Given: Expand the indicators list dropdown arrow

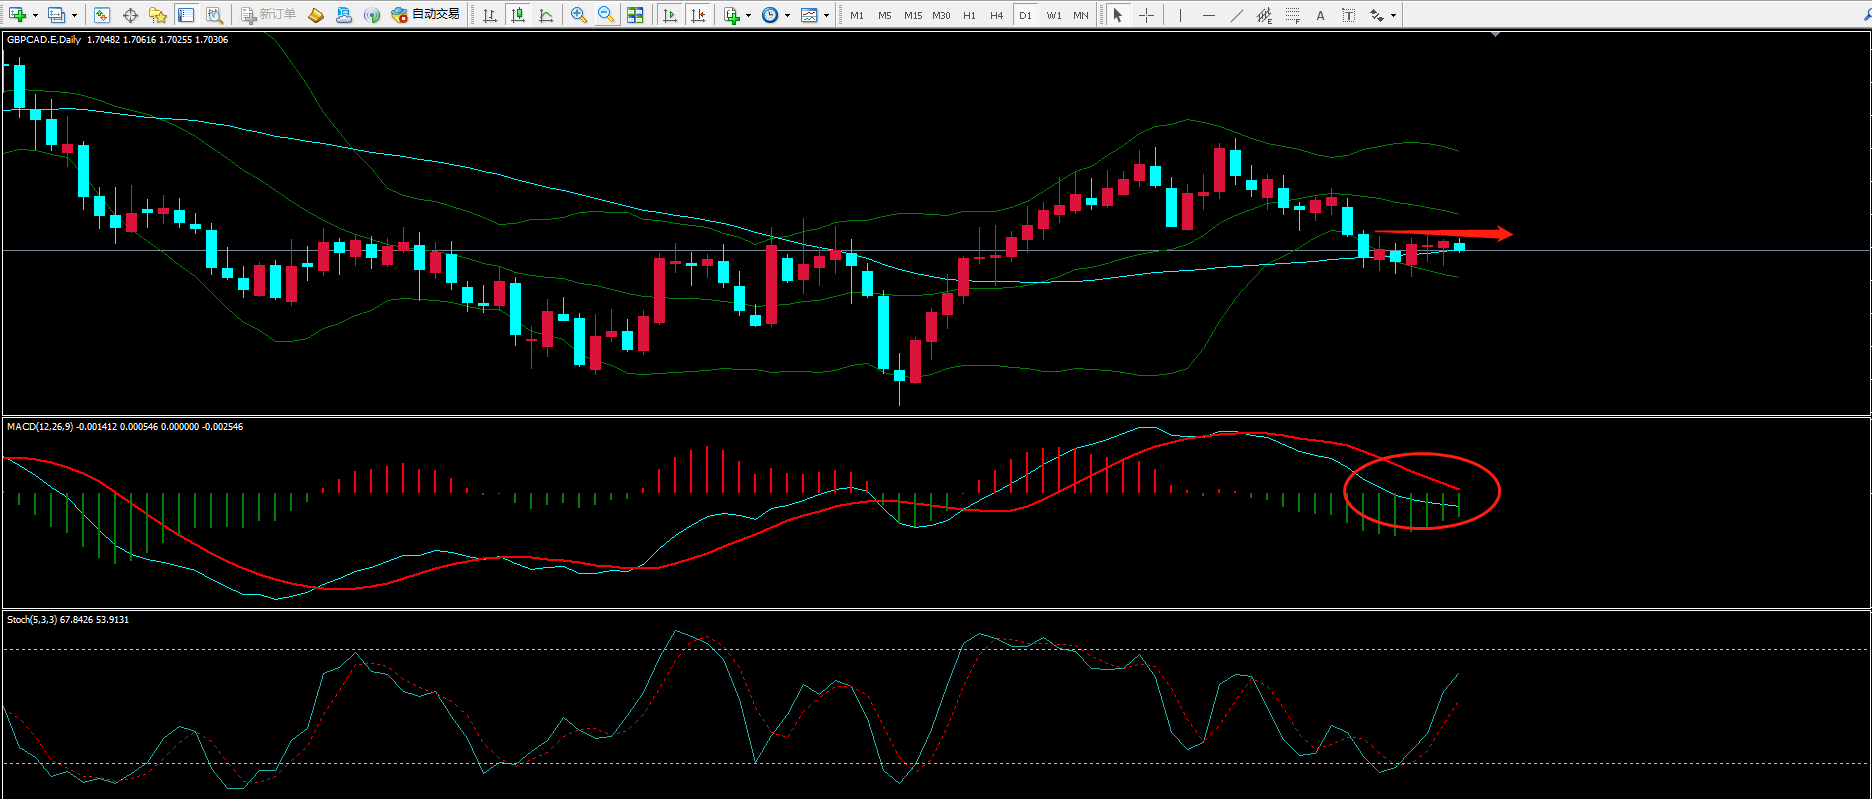Looking at the screenshot, I should click(748, 15).
